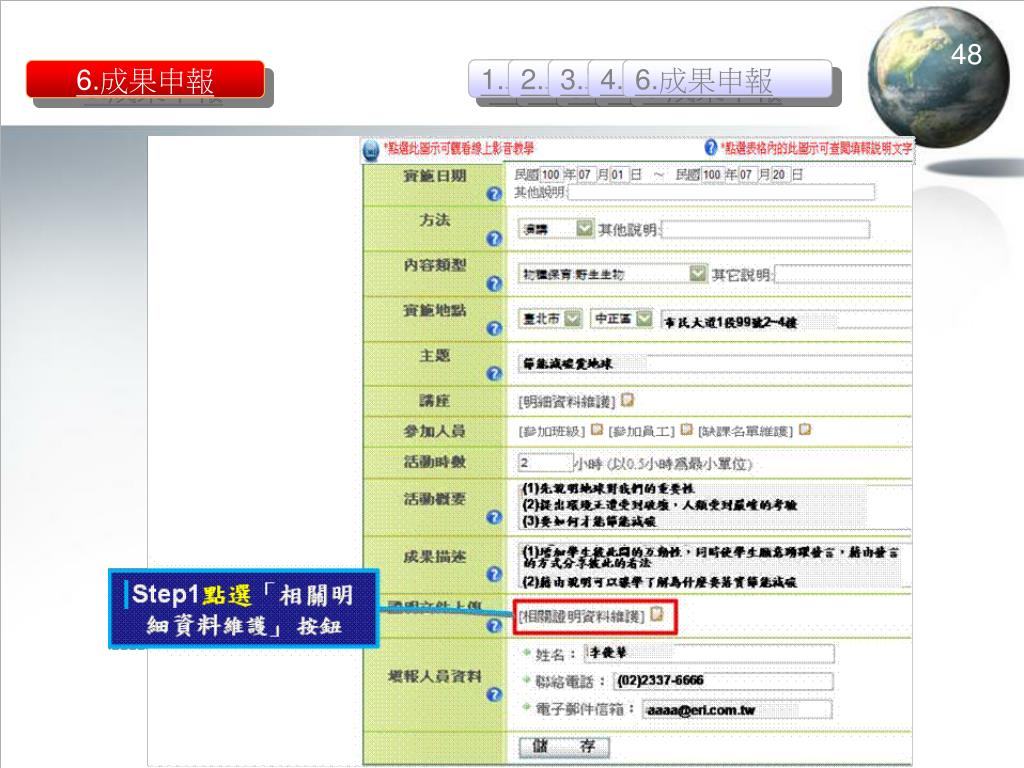The image size is (1024, 768).
Task: Click the 其他說明 field beside 方法
Action: pyautogui.click(x=765, y=230)
